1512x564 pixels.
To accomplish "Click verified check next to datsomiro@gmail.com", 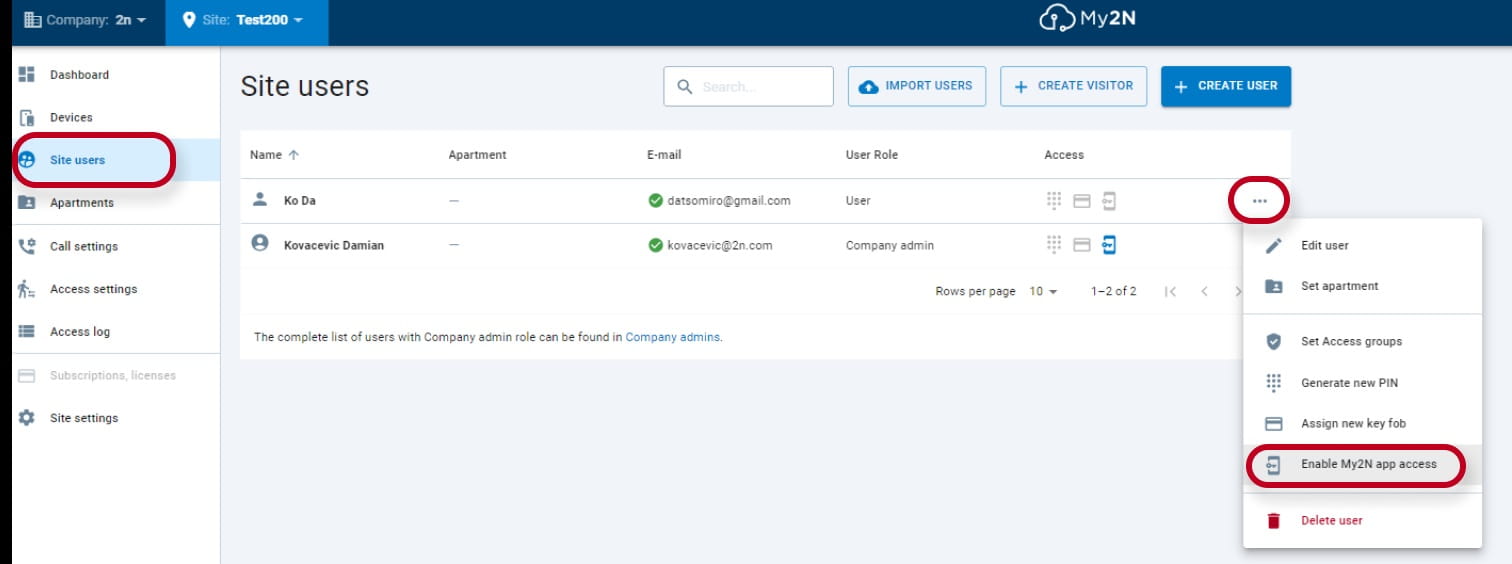I will (x=656, y=201).
